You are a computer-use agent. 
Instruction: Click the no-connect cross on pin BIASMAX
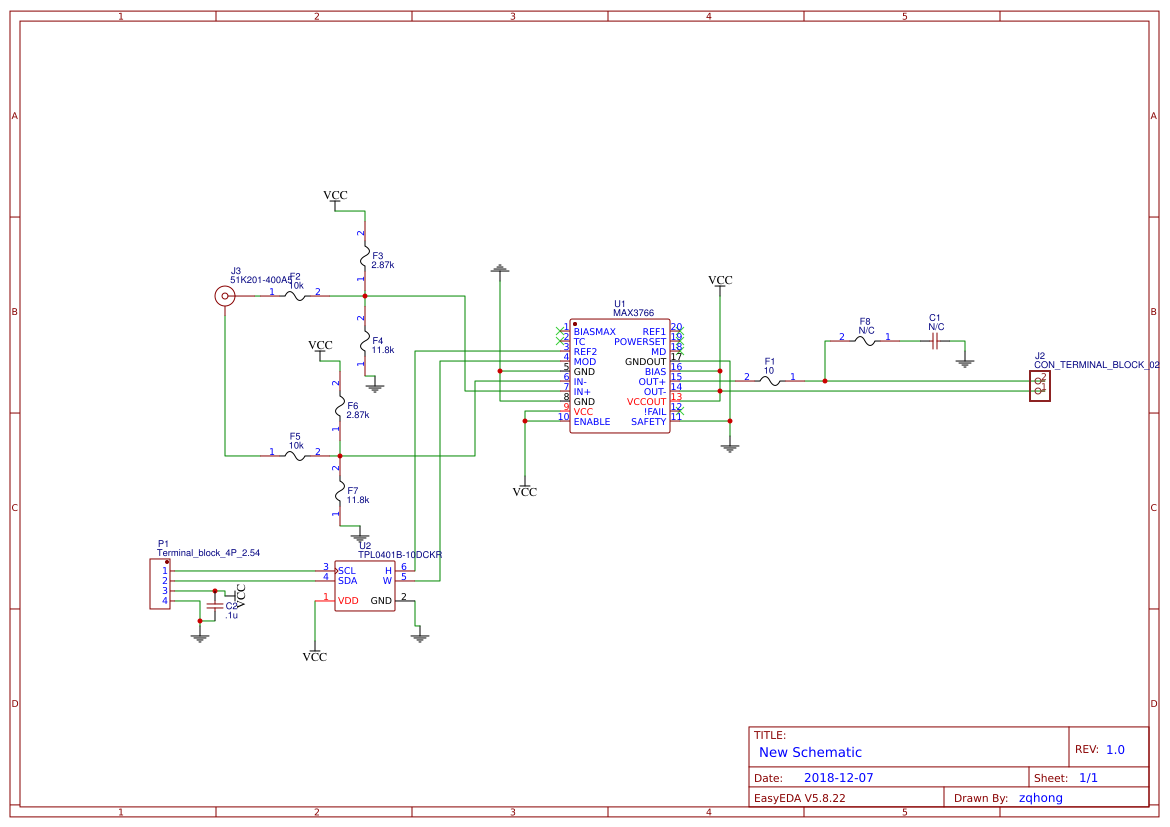coord(560,330)
